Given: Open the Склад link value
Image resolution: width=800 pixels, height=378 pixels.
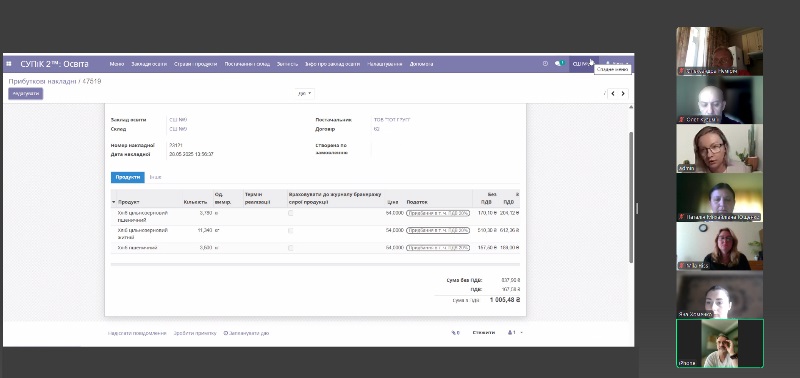Looking at the screenshot, I should [x=178, y=129].
